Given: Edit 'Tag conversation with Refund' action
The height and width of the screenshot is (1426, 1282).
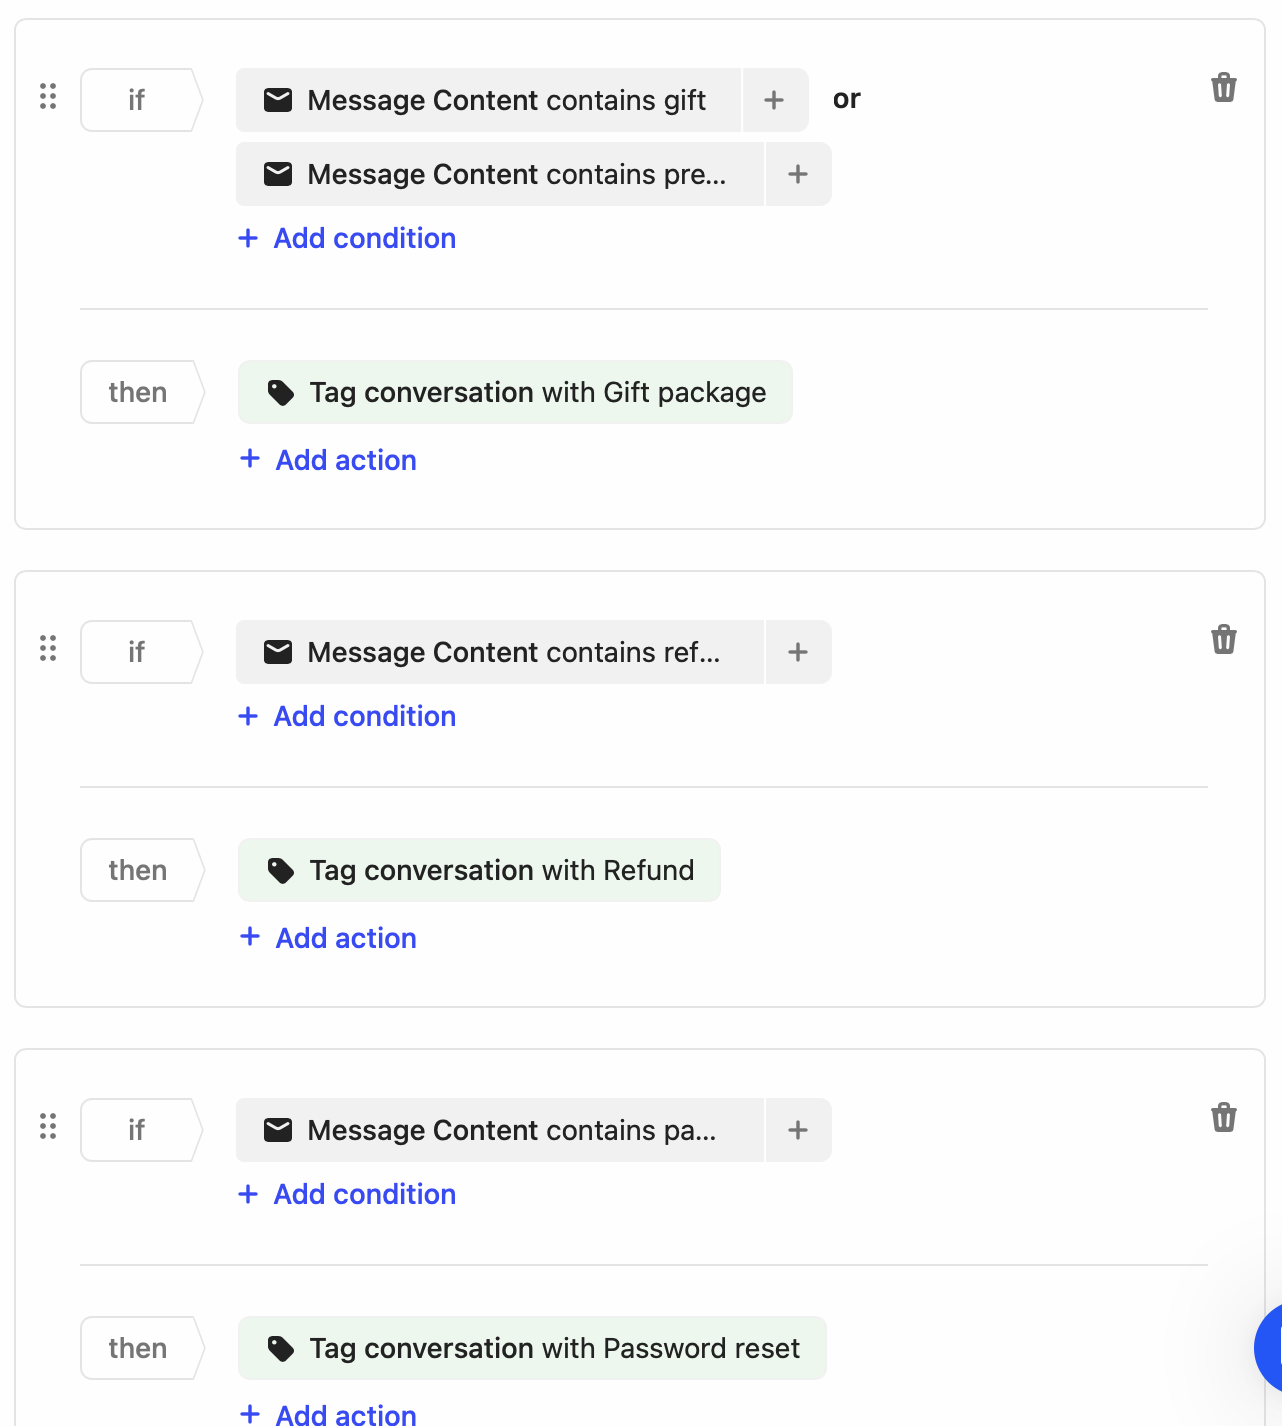Looking at the screenshot, I should (x=480, y=870).
